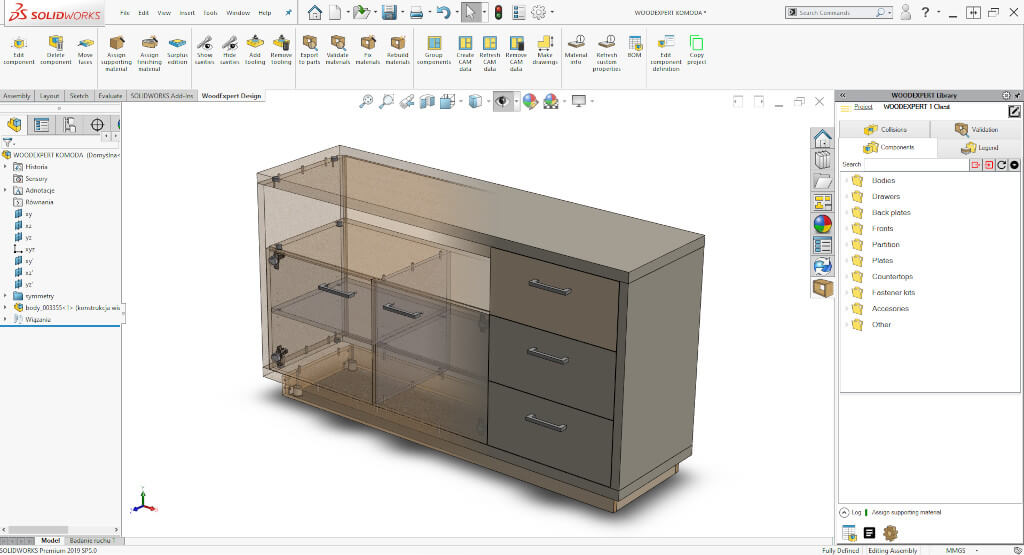
Task: Click Rebuild materials
Action: (397, 50)
